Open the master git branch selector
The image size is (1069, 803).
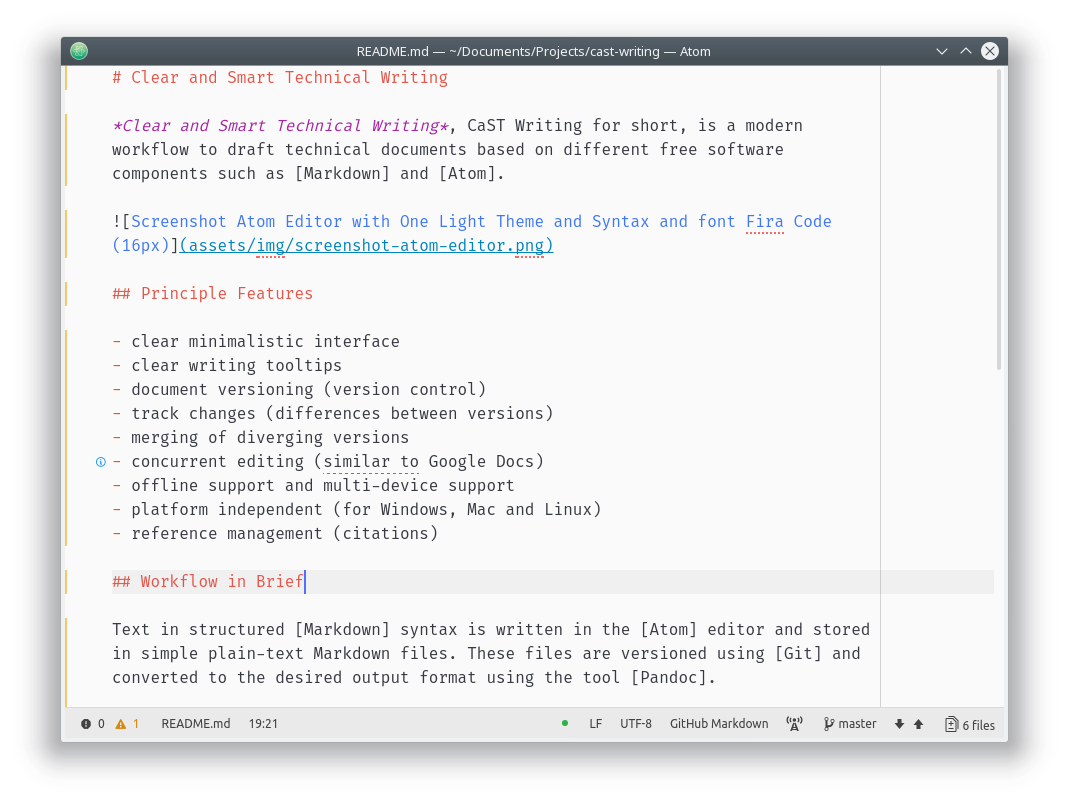click(x=849, y=724)
